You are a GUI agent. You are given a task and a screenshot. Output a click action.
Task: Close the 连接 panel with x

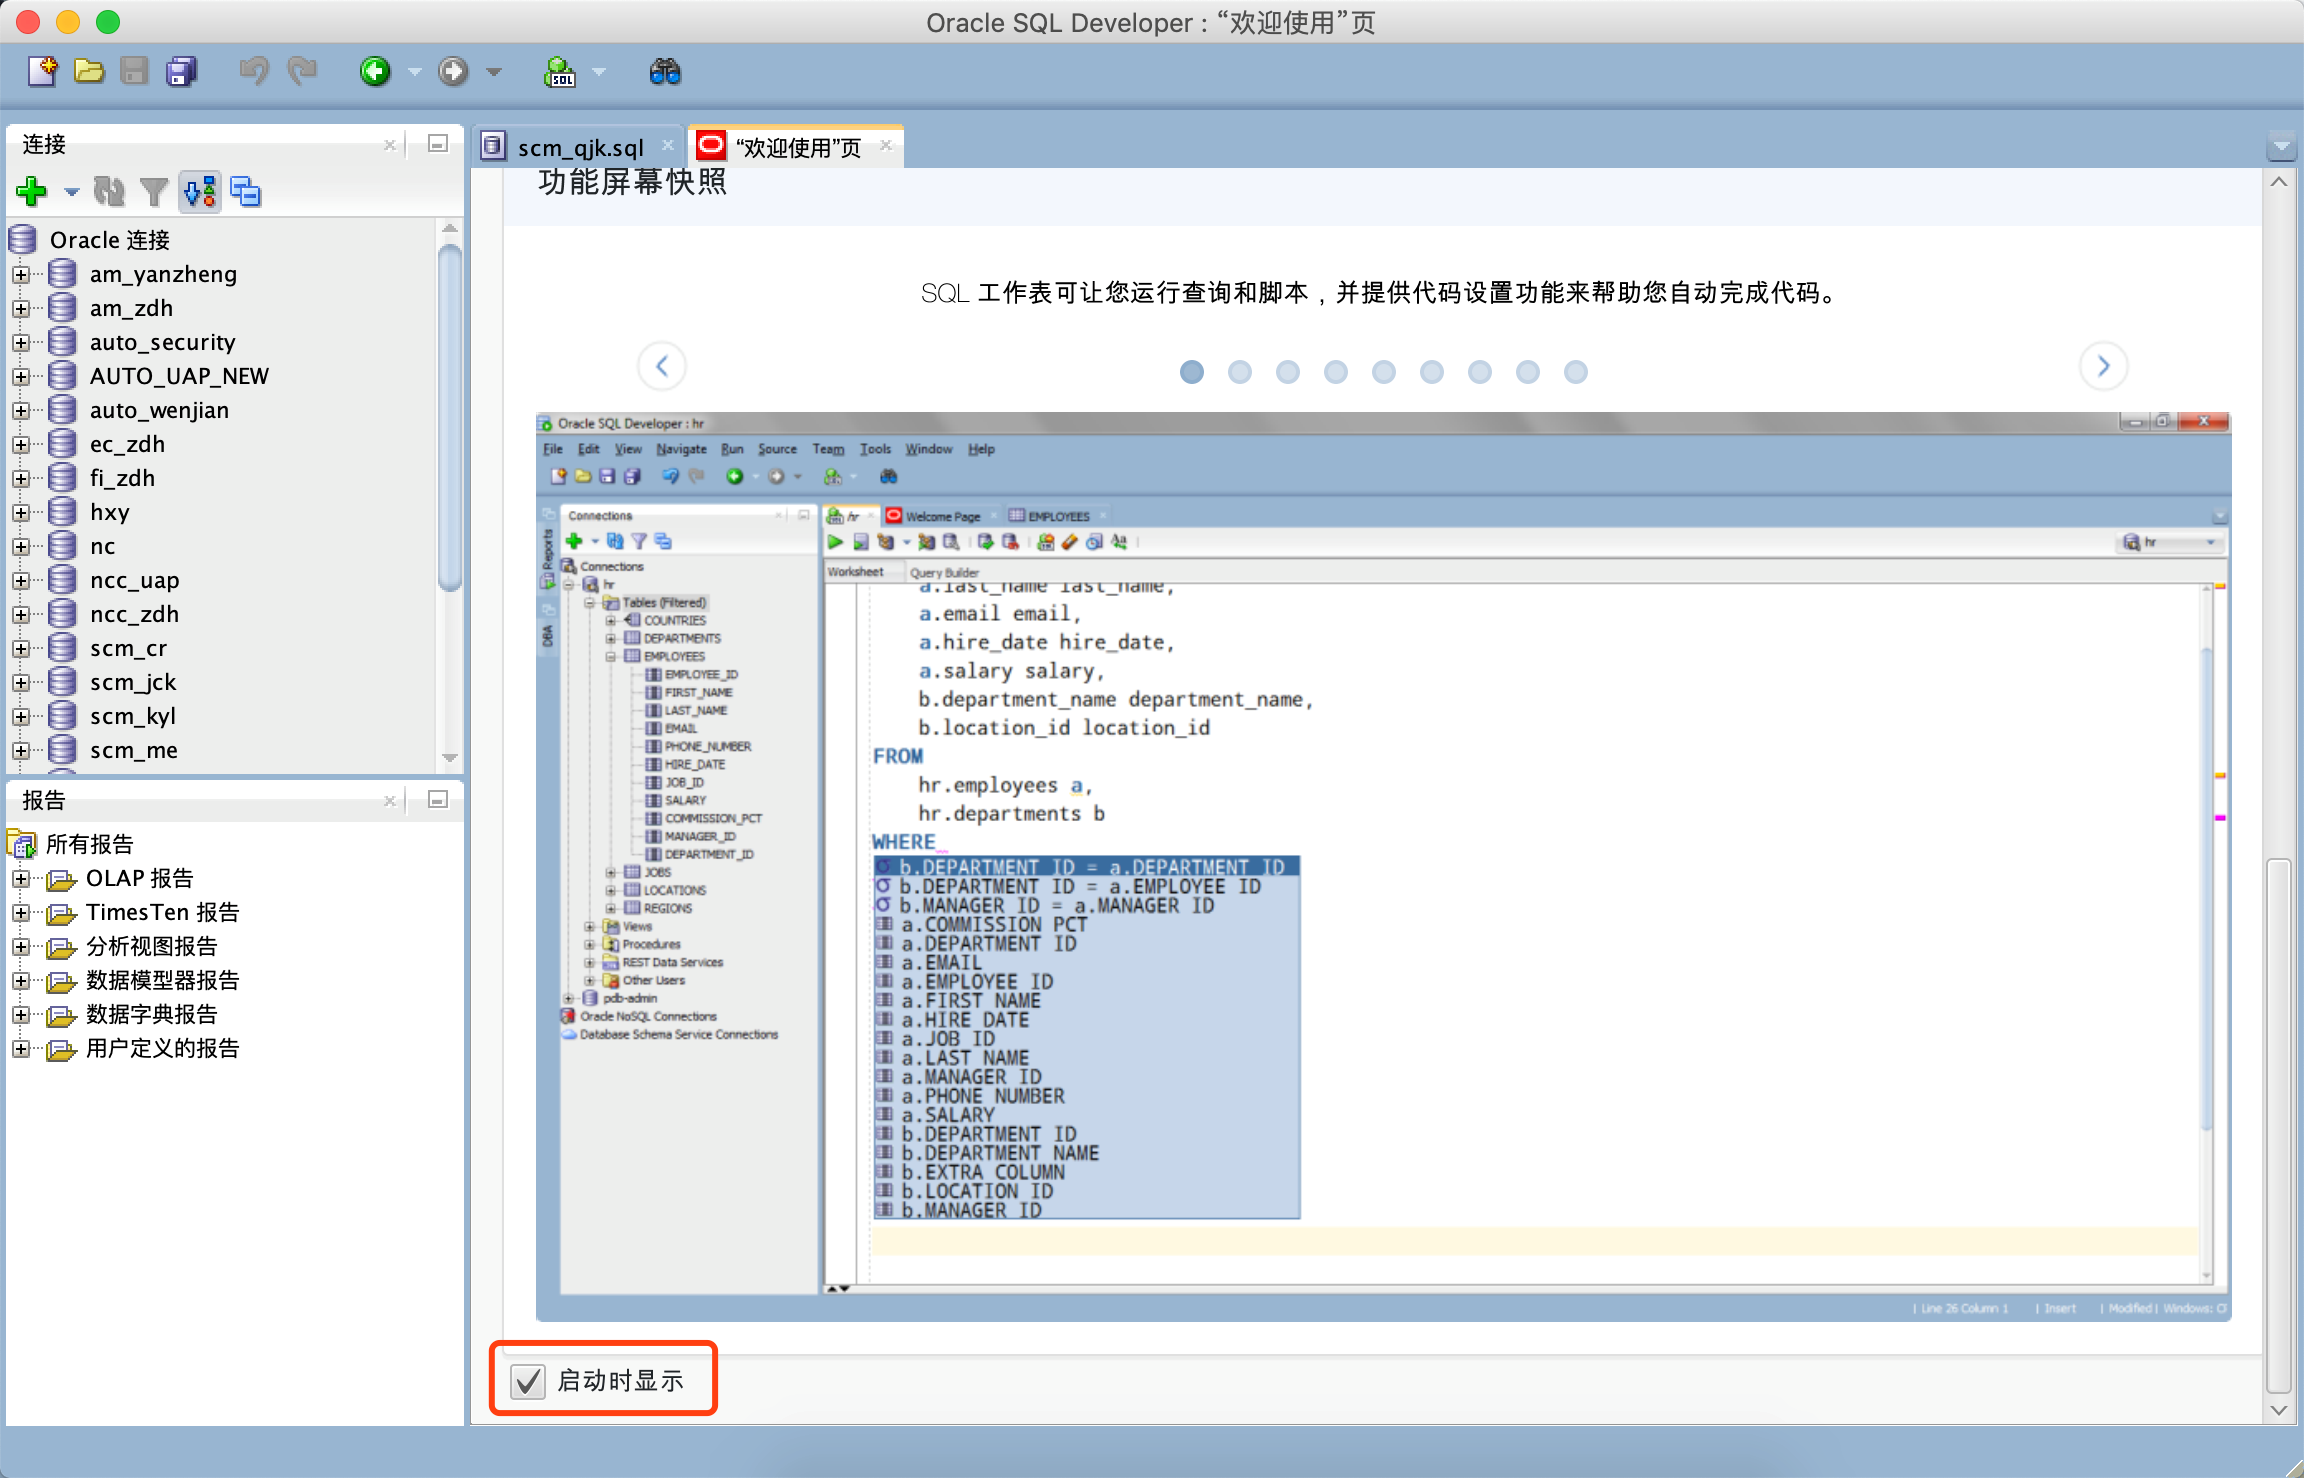point(390,145)
